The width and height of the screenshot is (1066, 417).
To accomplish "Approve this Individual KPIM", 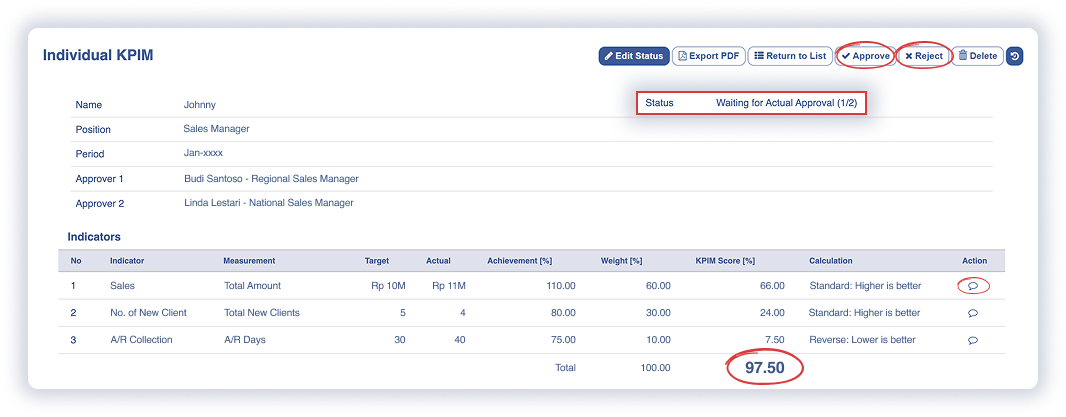I will click(865, 56).
